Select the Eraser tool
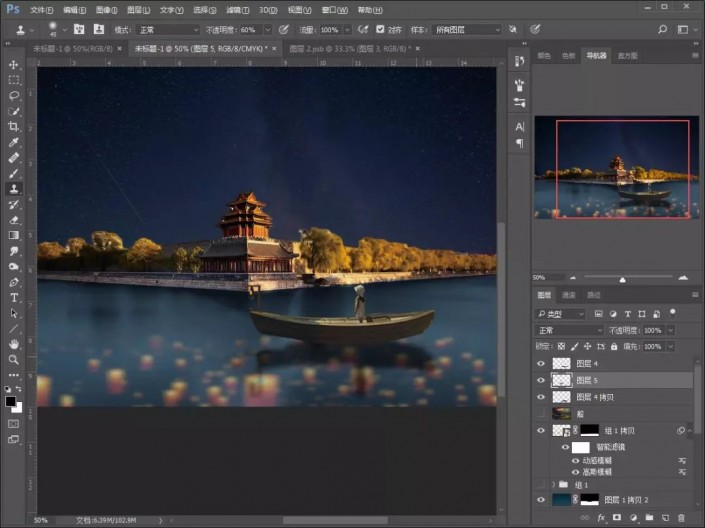The height and width of the screenshot is (528, 705). (x=13, y=219)
